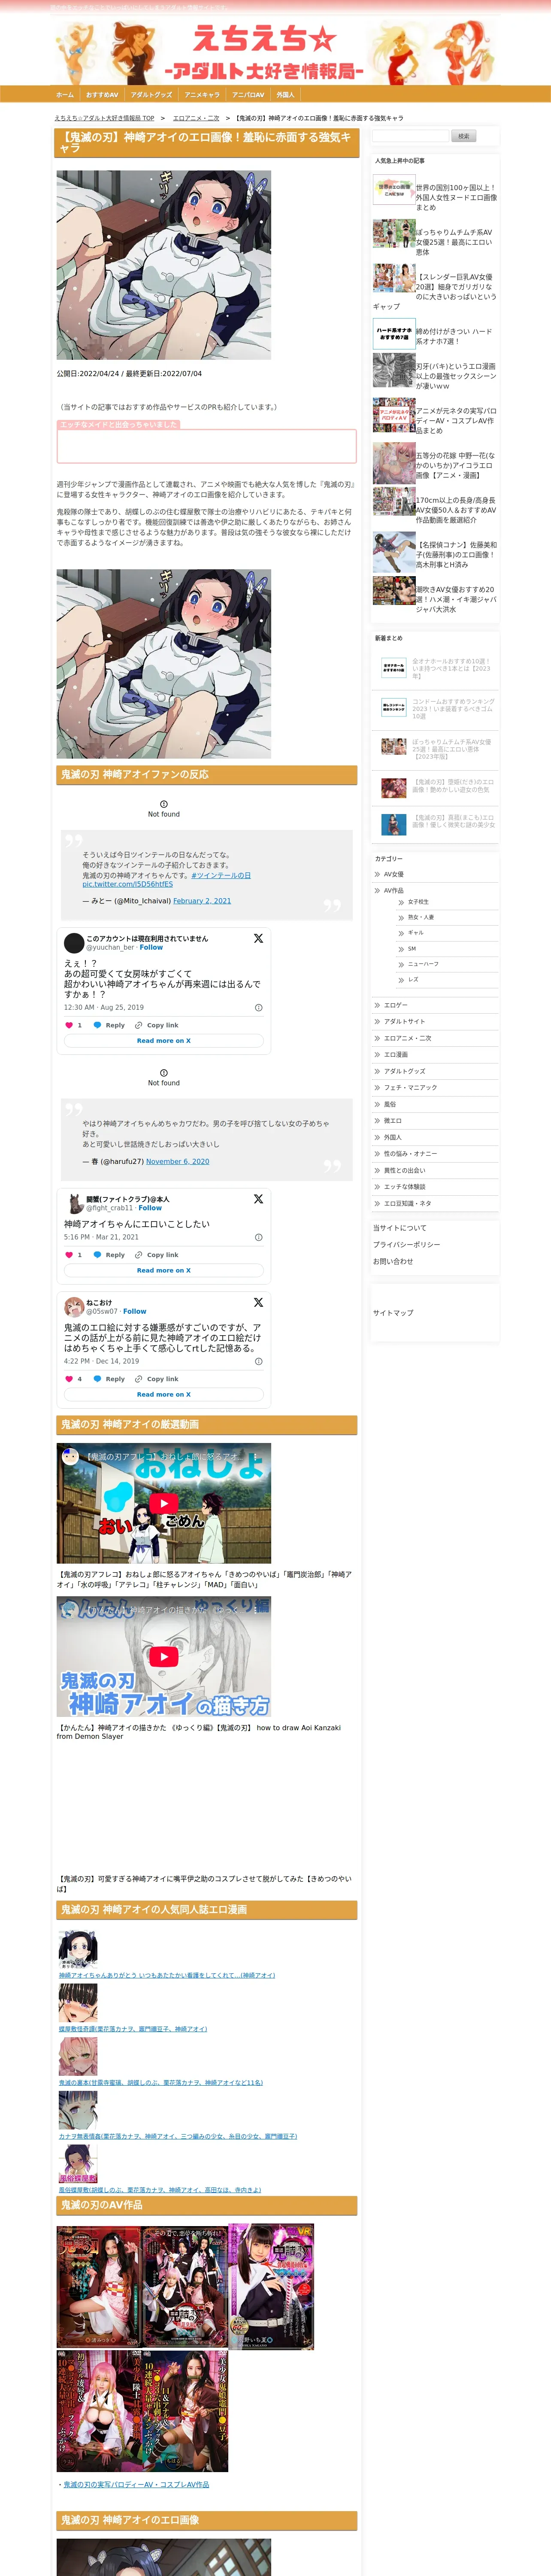
Task: Play the 神崎アオイの描き方 YouTube video
Action: (164, 1657)
